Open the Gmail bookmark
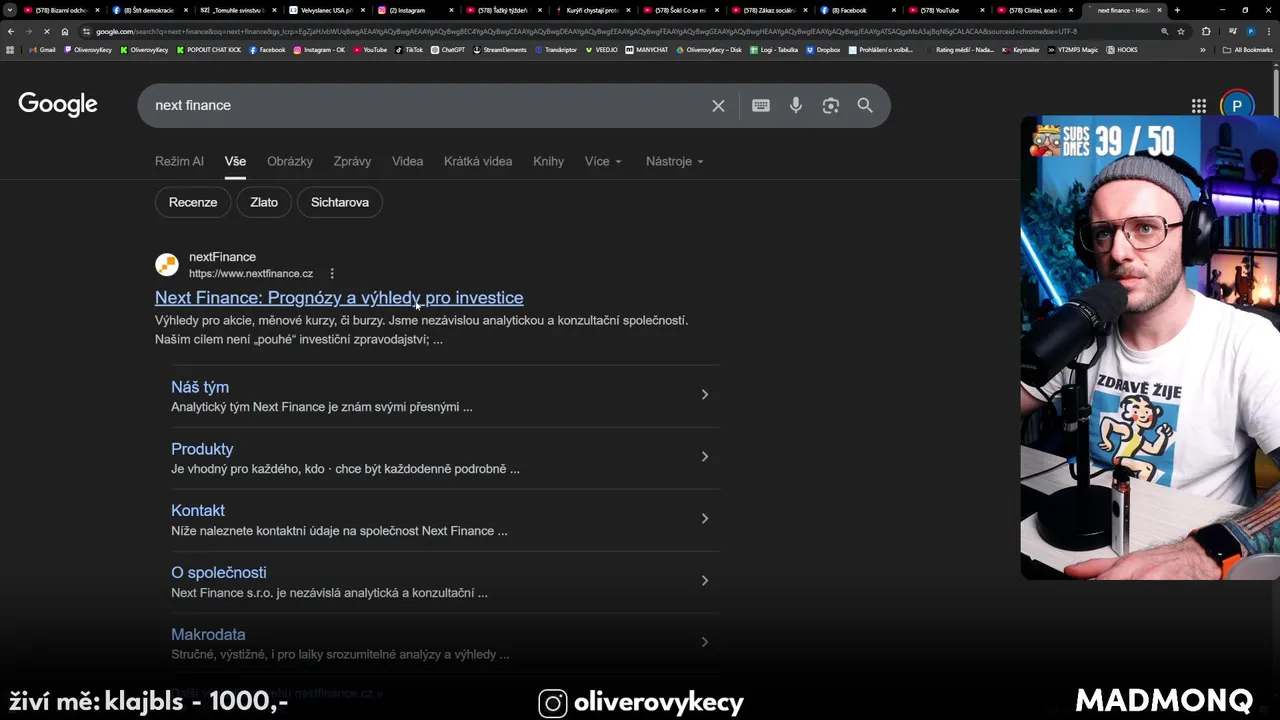Image resolution: width=1280 pixels, height=720 pixels. (42, 49)
